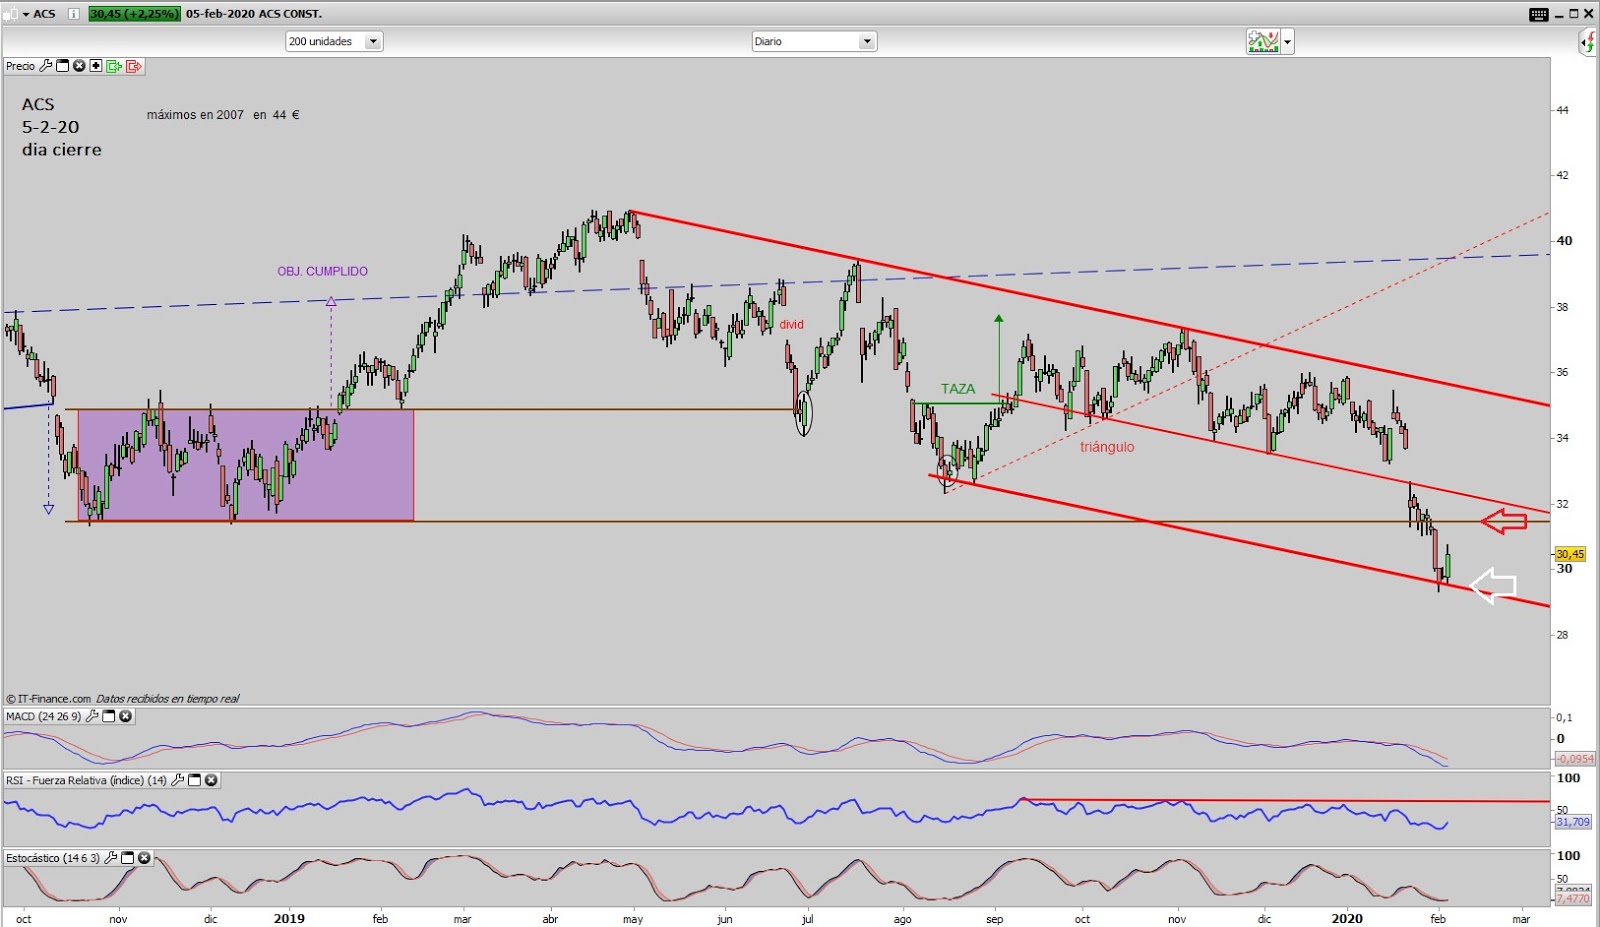Viewport: 1600px width, 927px height.
Task: Click the -0,0954 MACD value tag
Action: coord(1574,759)
